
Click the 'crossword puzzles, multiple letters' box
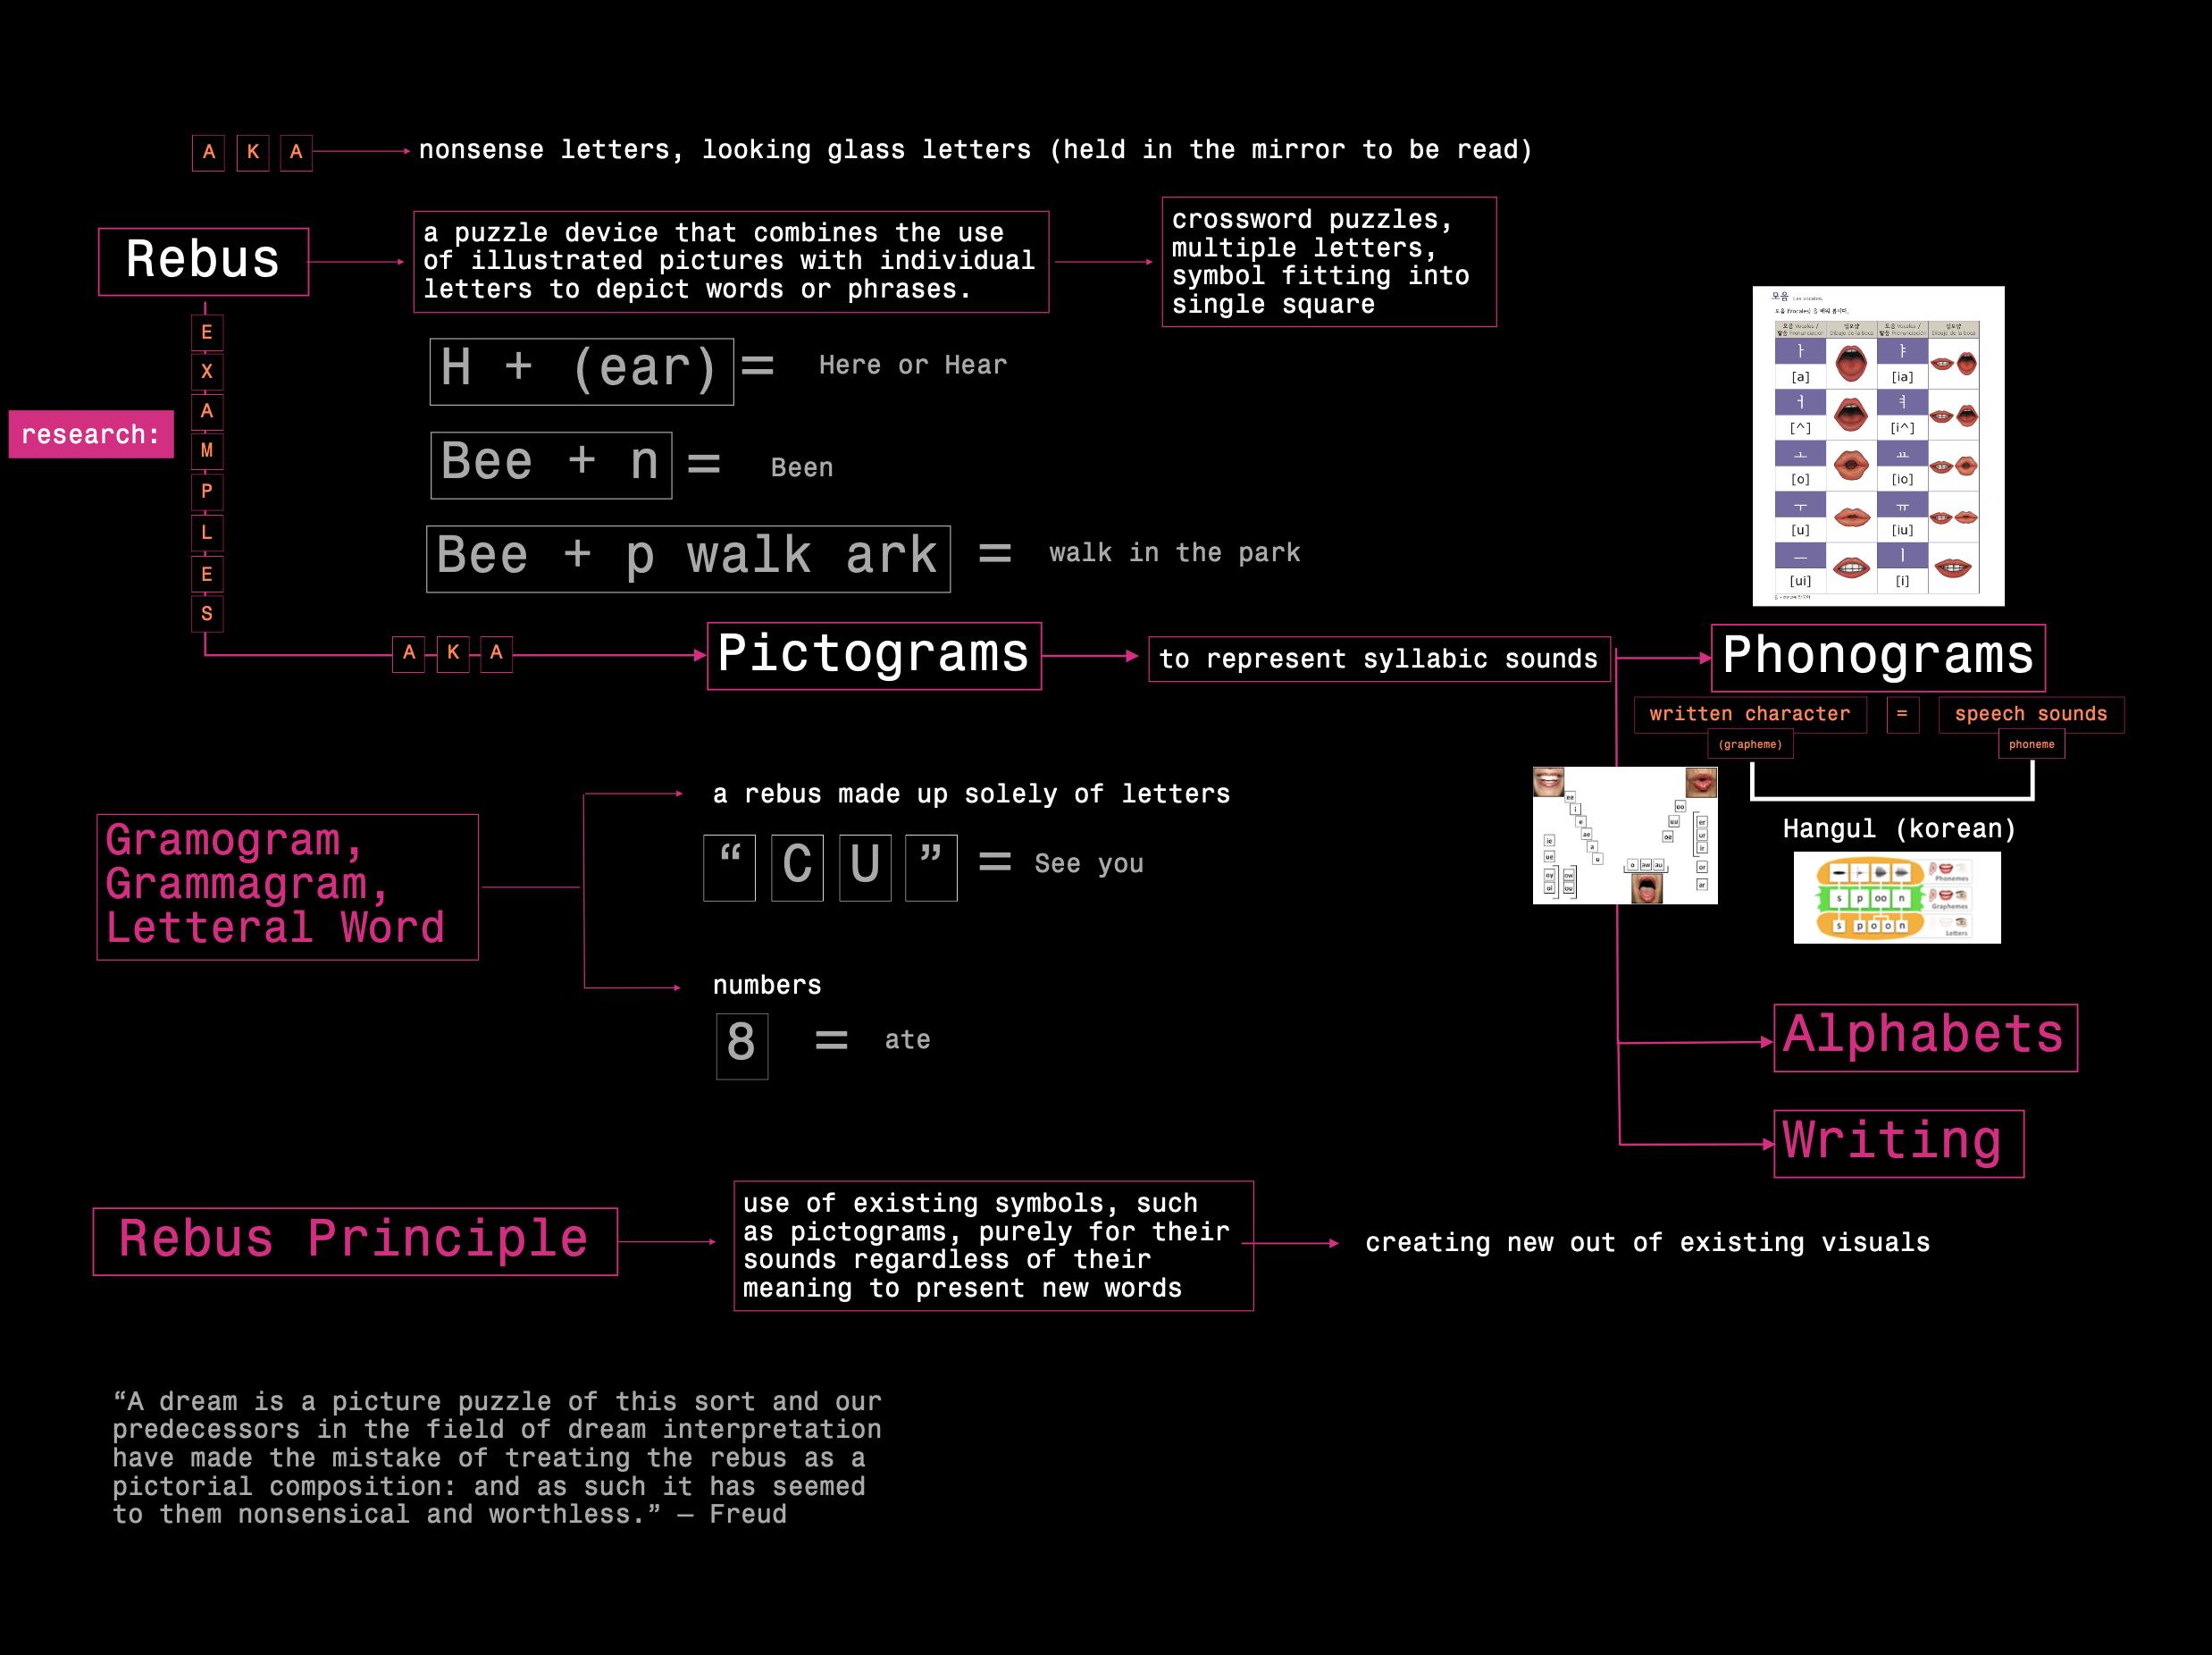pyautogui.click(x=1329, y=262)
